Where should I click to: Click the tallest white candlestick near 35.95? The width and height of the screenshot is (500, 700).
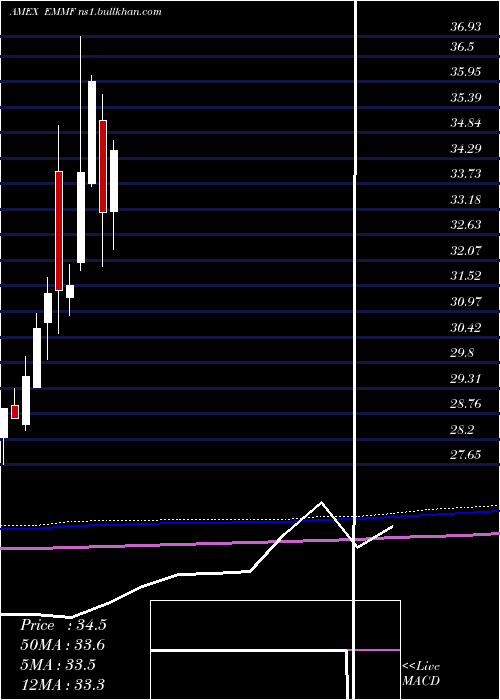92,133
